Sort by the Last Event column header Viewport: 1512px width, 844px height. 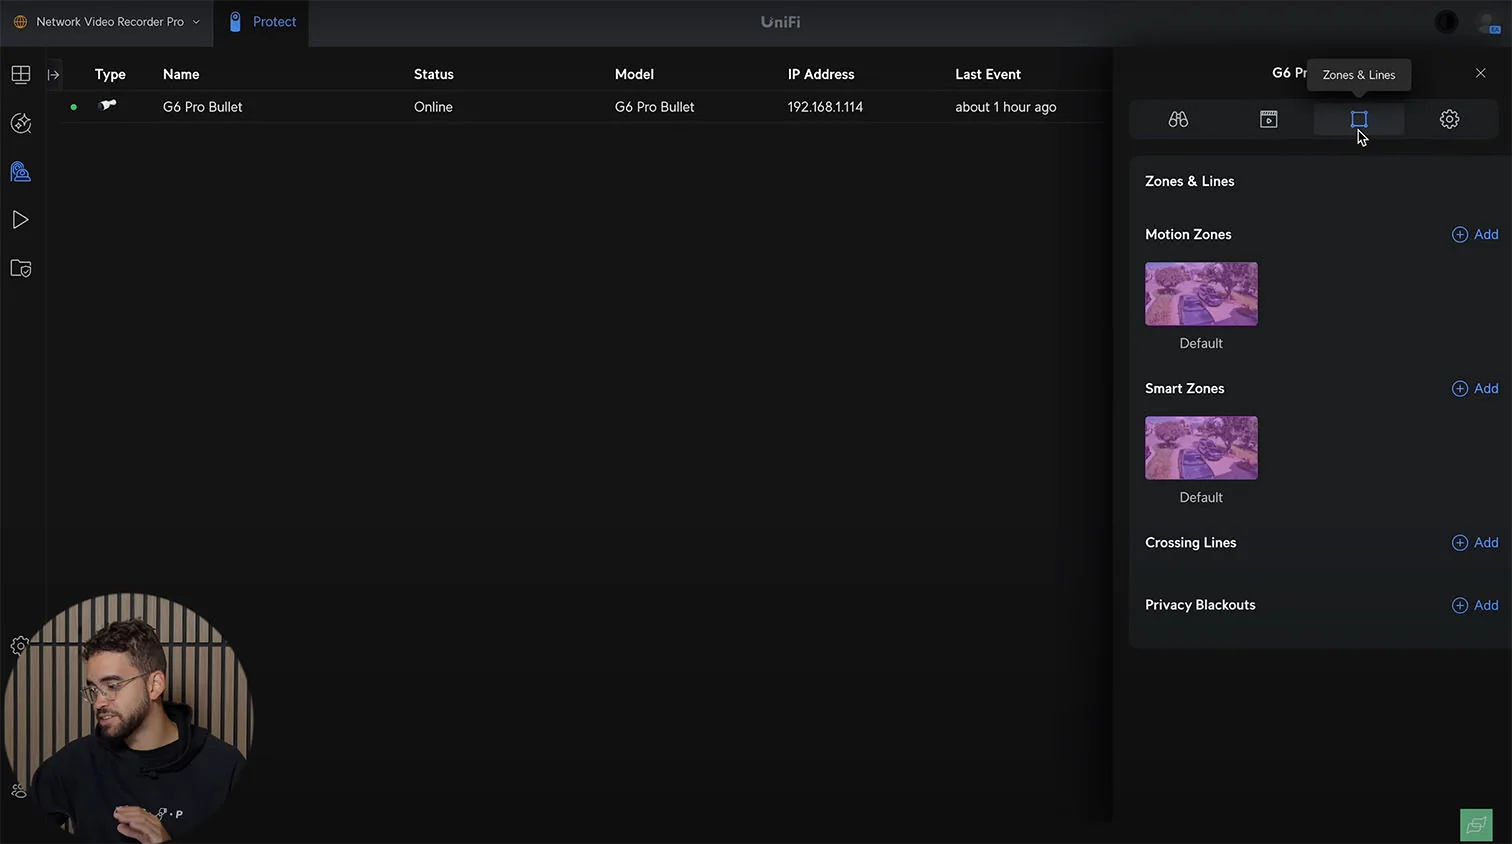[x=988, y=74]
